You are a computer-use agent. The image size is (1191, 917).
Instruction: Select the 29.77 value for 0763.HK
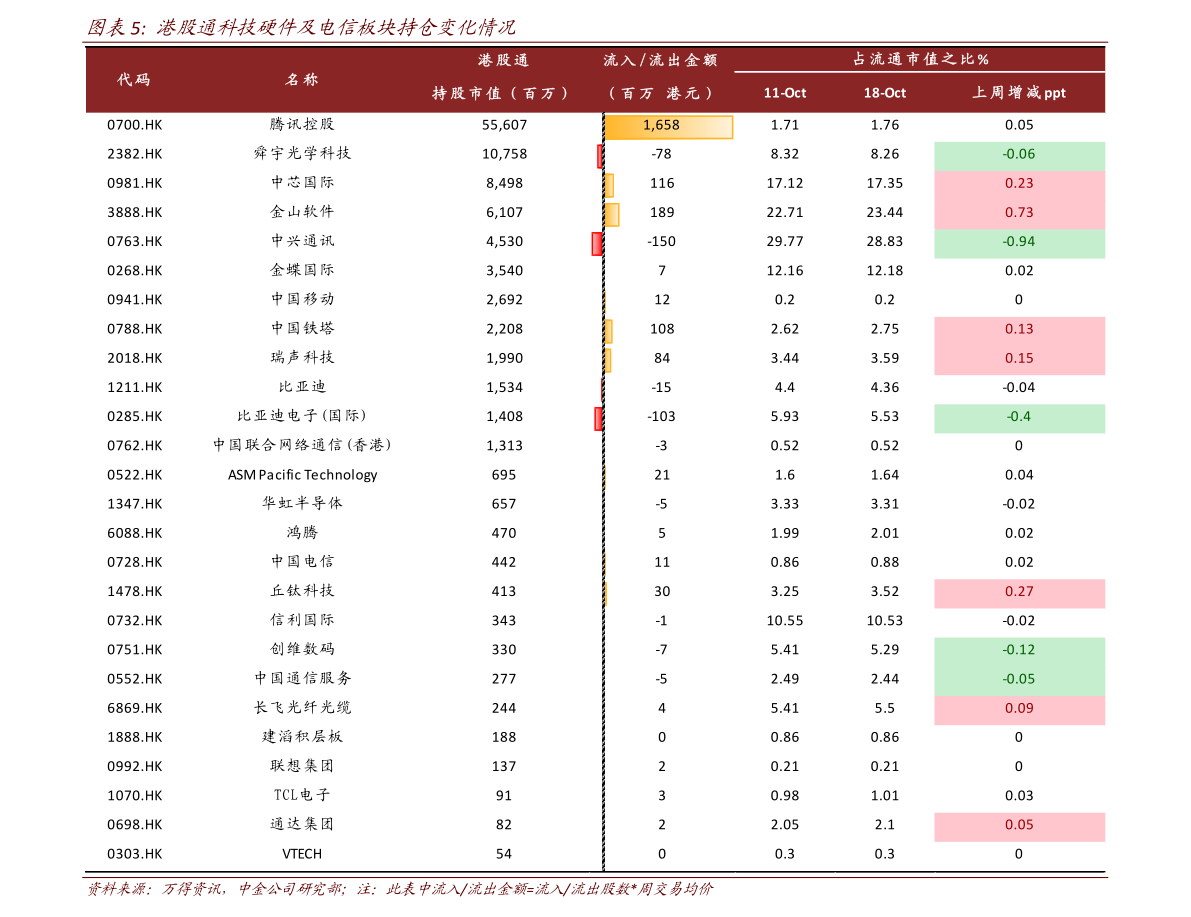[x=785, y=242]
